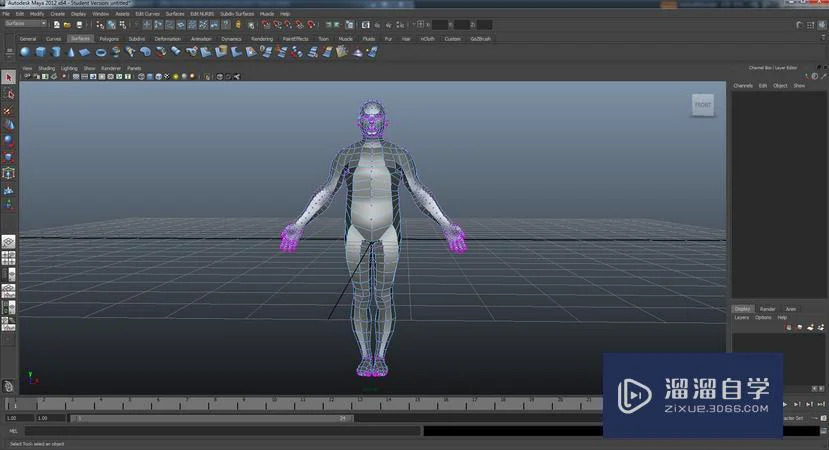Create a NURBS plane from the shelf
The width and height of the screenshot is (829, 450).
pos(85,52)
